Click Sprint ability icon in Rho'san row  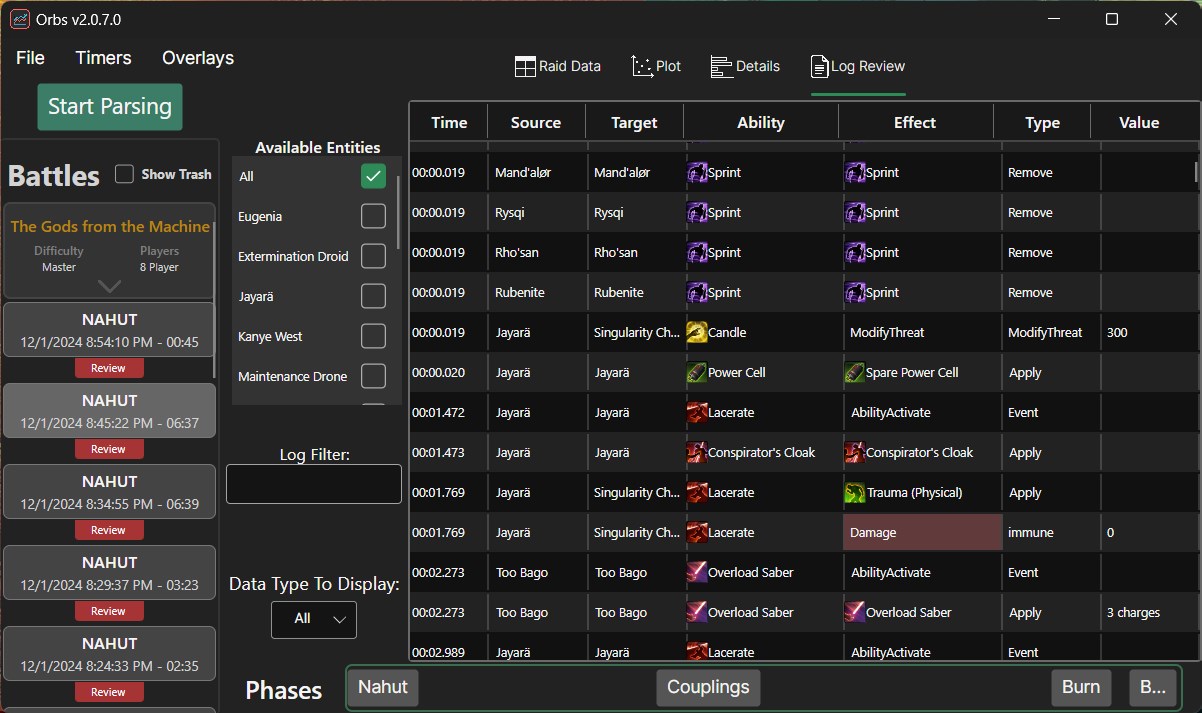click(697, 253)
